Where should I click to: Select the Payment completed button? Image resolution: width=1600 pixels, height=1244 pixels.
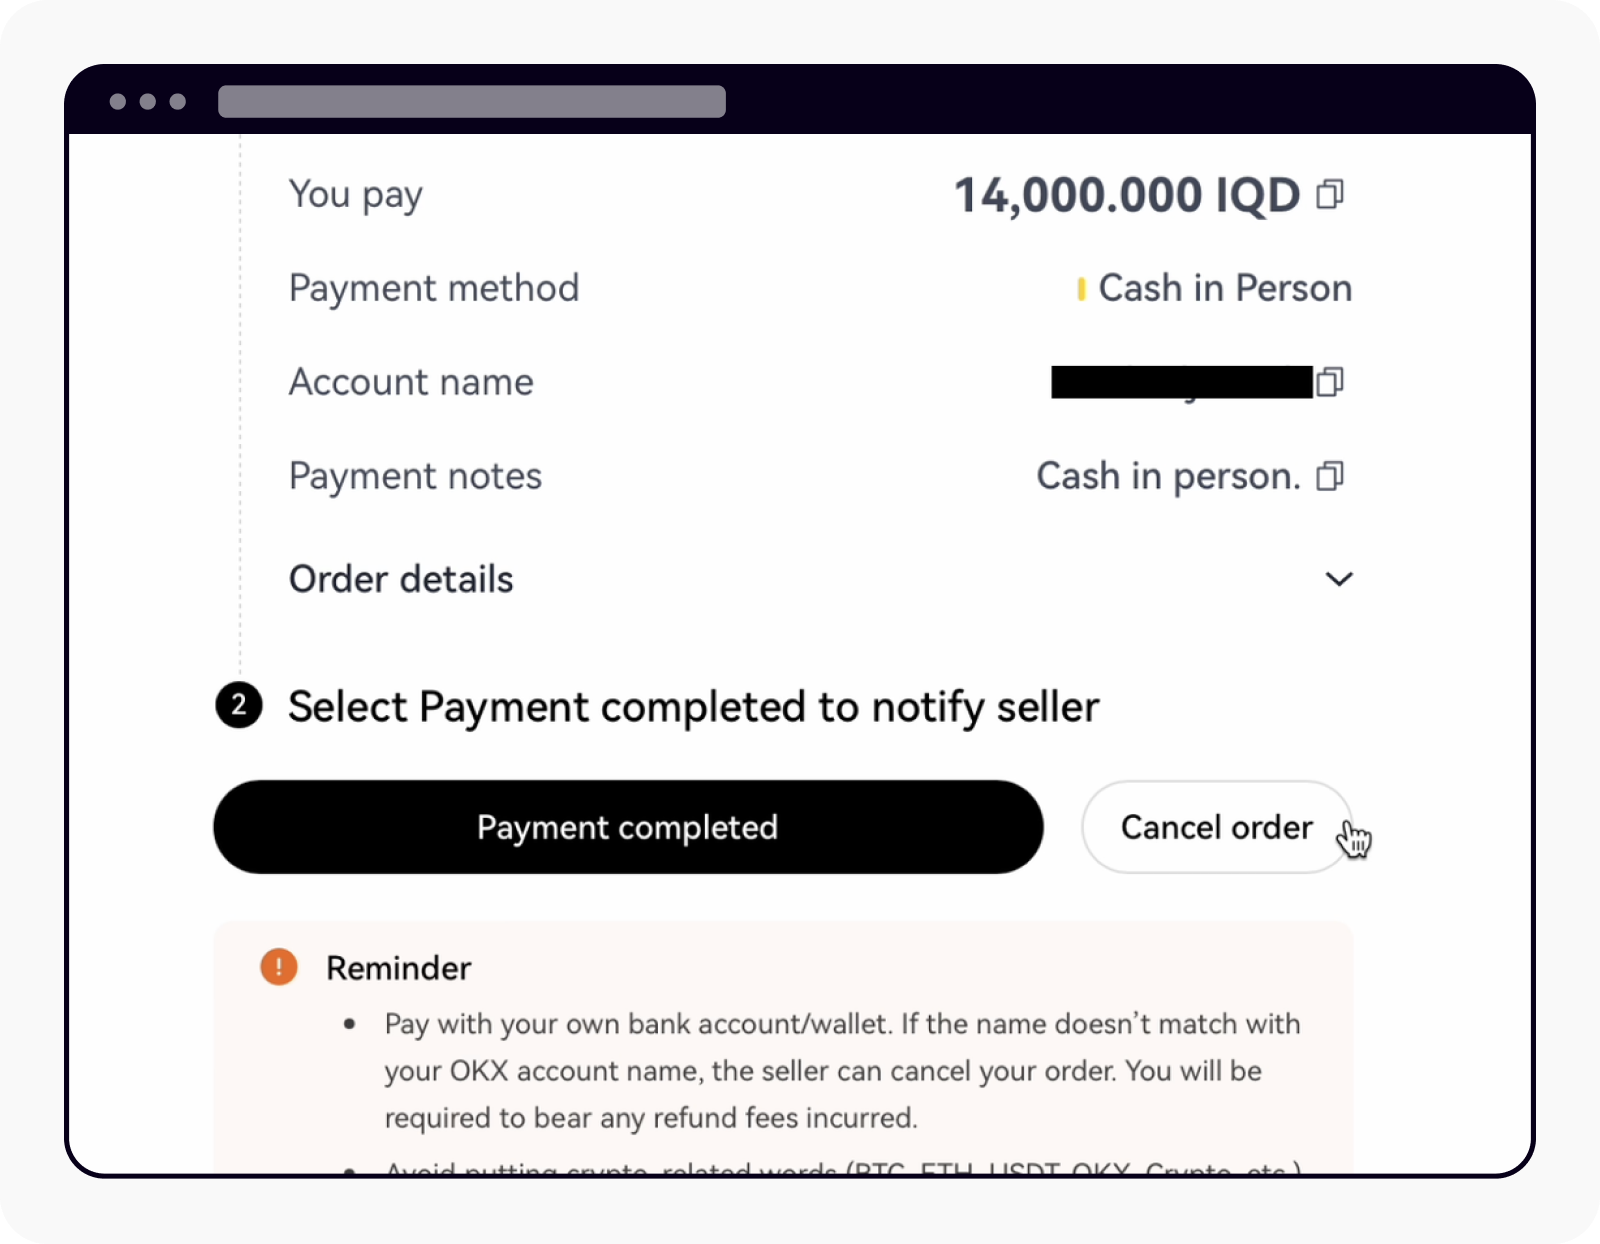[x=628, y=827]
